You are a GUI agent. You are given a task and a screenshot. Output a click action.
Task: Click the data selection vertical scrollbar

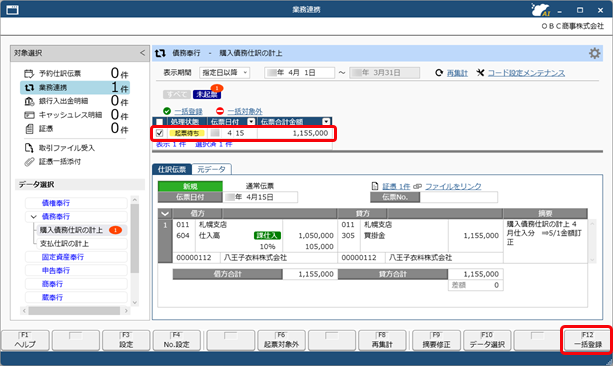(x=135, y=251)
